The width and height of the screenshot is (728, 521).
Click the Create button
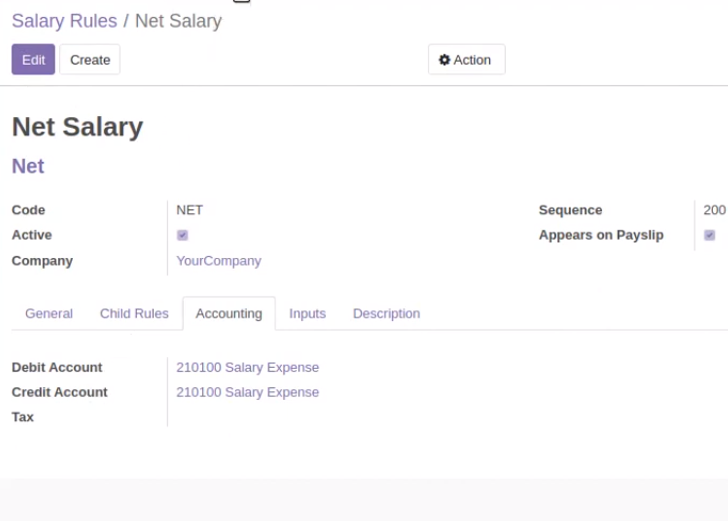pyautogui.click(x=90, y=59)
